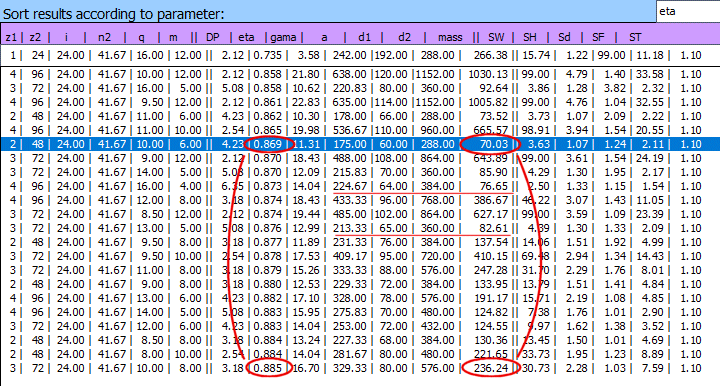720x386 pixels.
Task: Select the row with a value 224.67
Action: [x=360, y=186]
